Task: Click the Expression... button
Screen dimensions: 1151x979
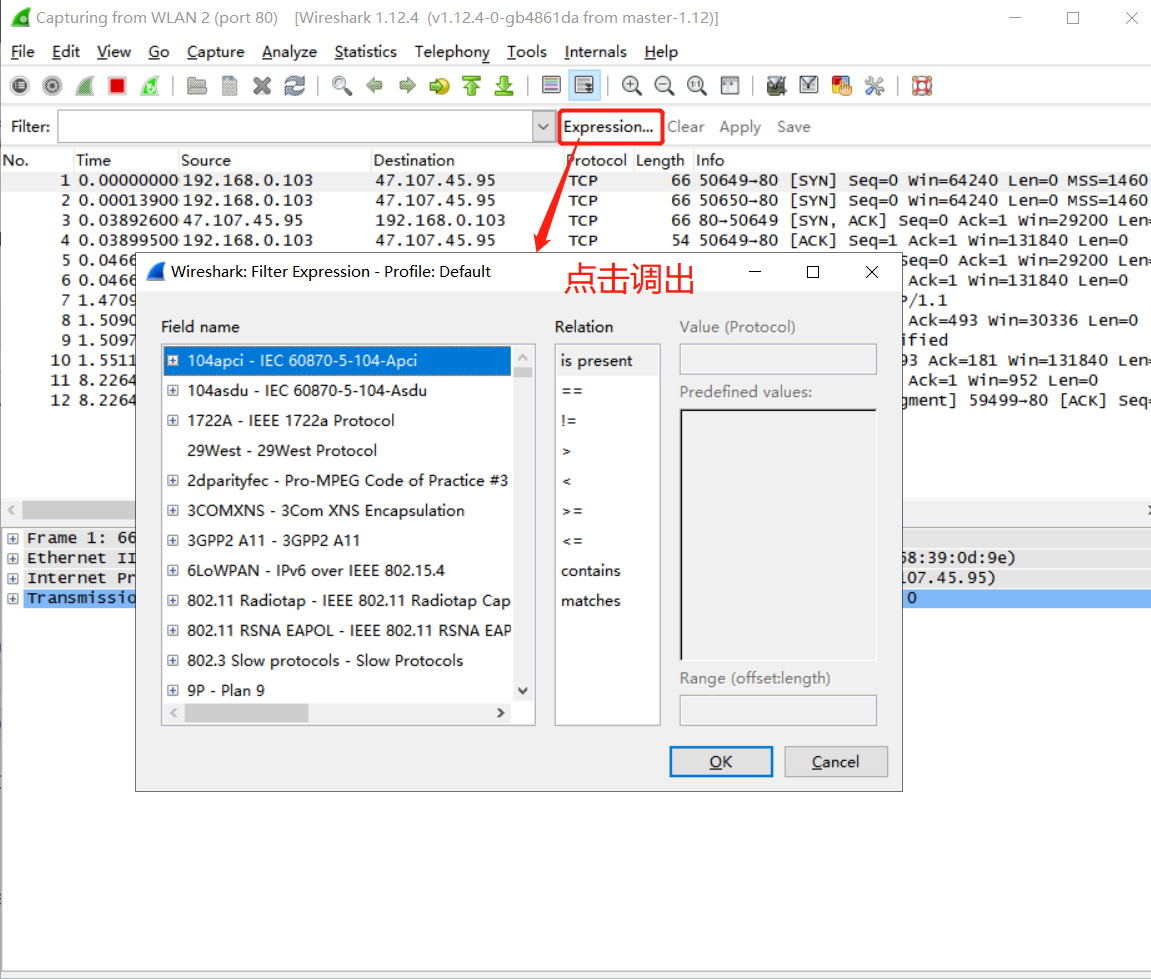Action: [609, 126]
